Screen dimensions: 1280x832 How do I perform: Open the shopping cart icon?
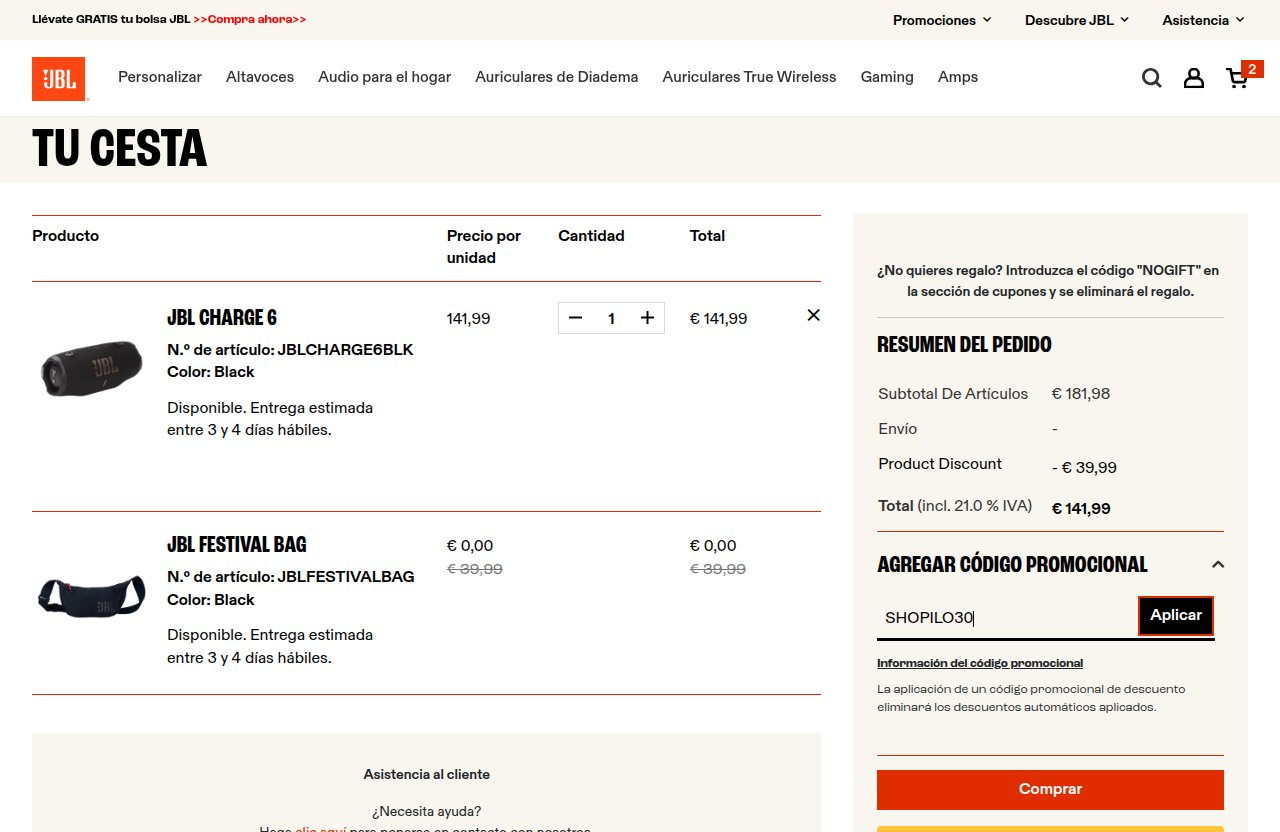[x=1237, y=78]
